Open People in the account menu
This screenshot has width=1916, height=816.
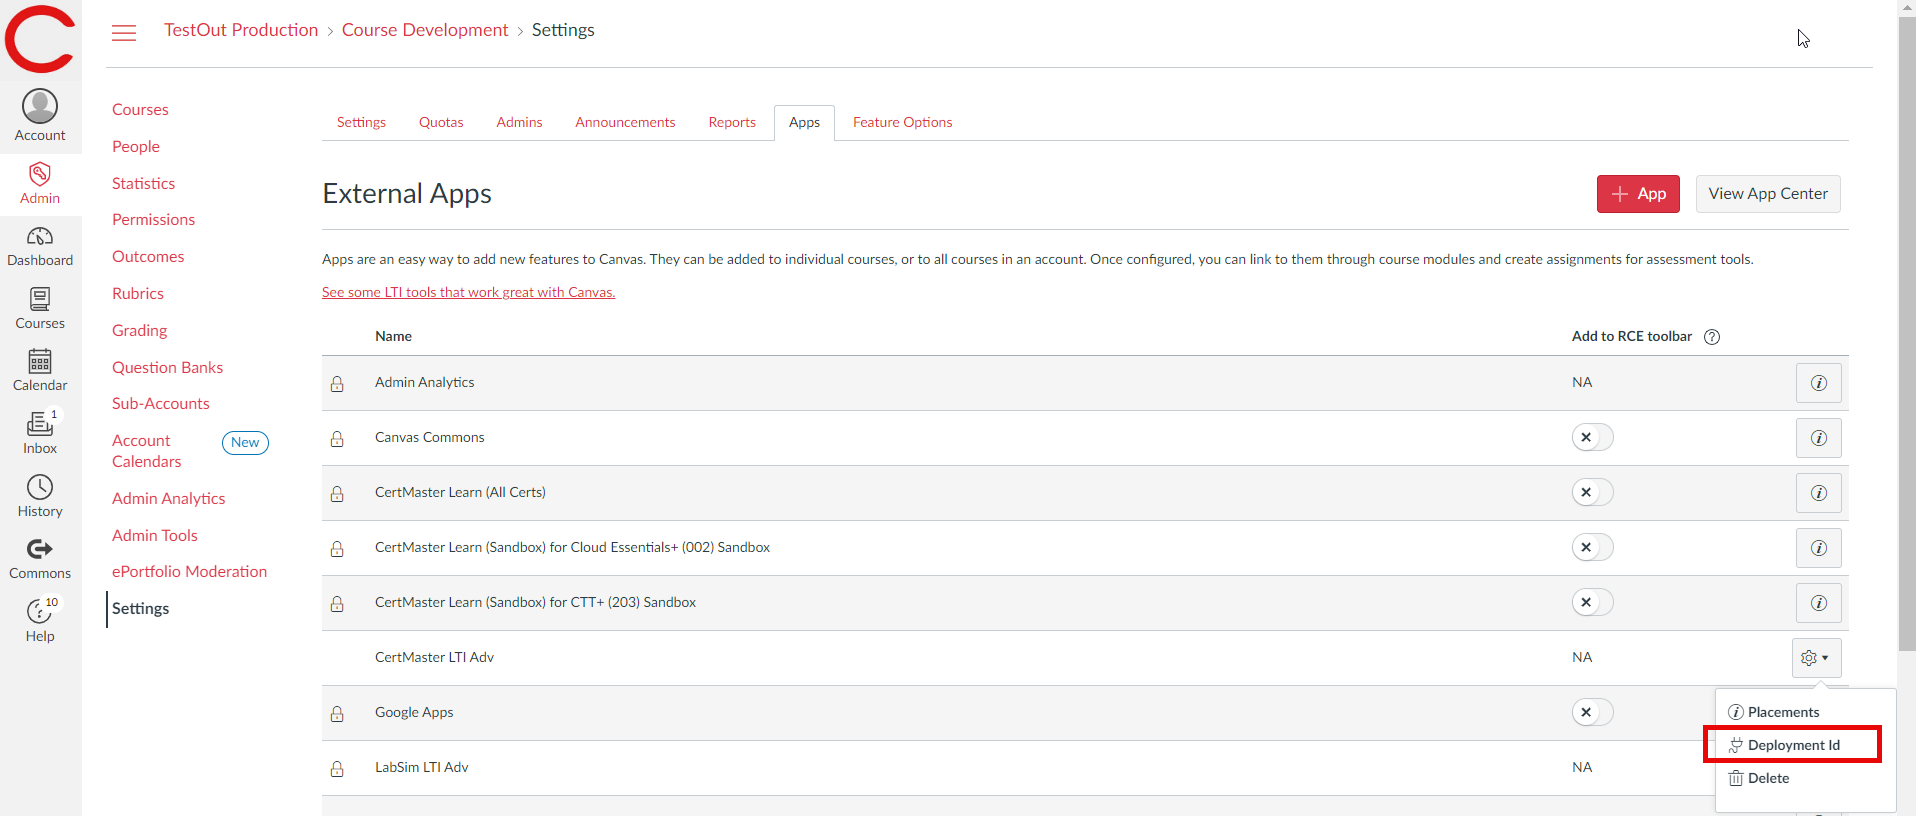coord(136,147)
